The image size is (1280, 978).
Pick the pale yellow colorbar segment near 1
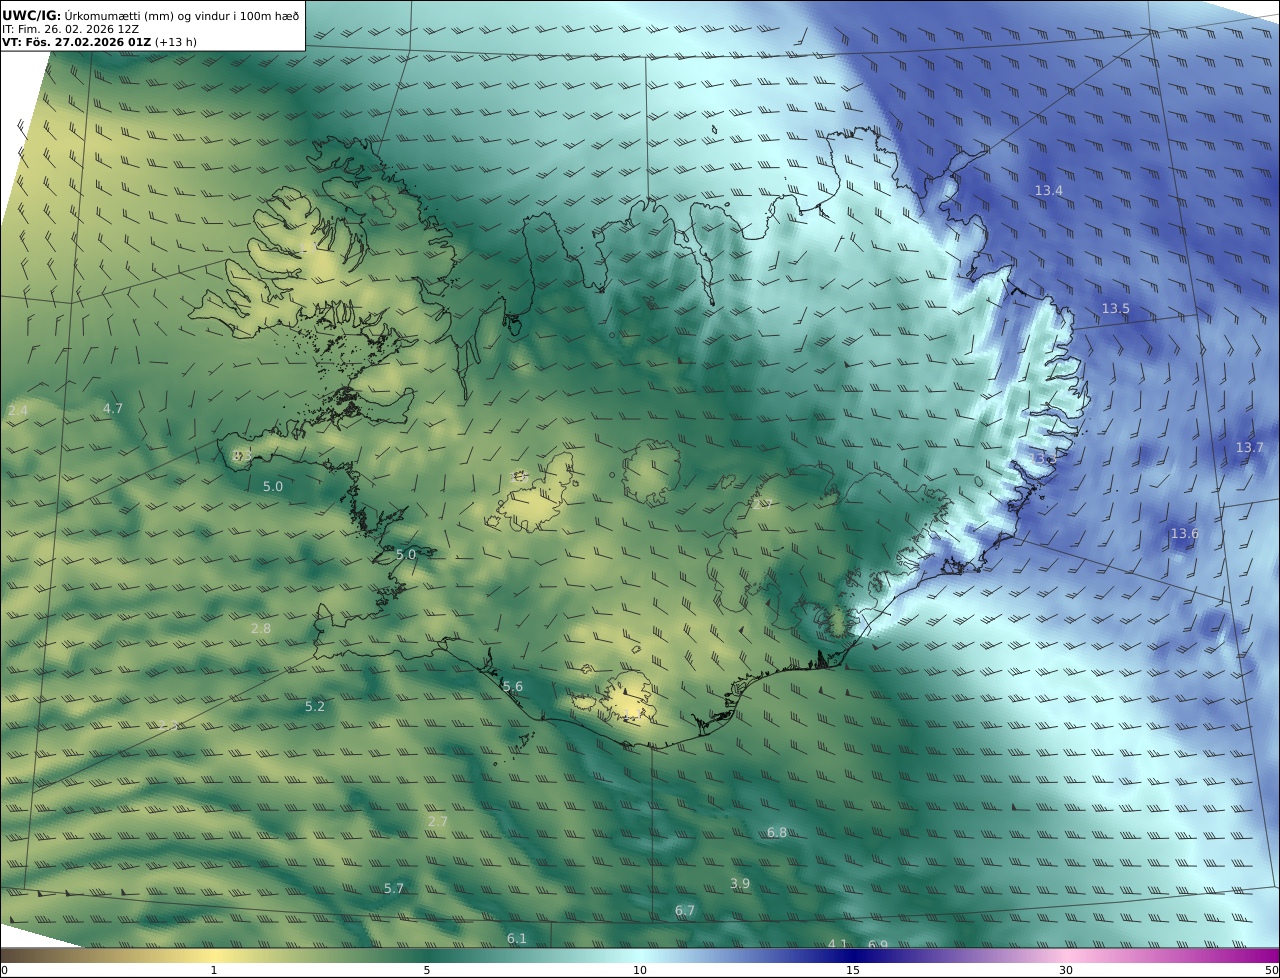214,955
